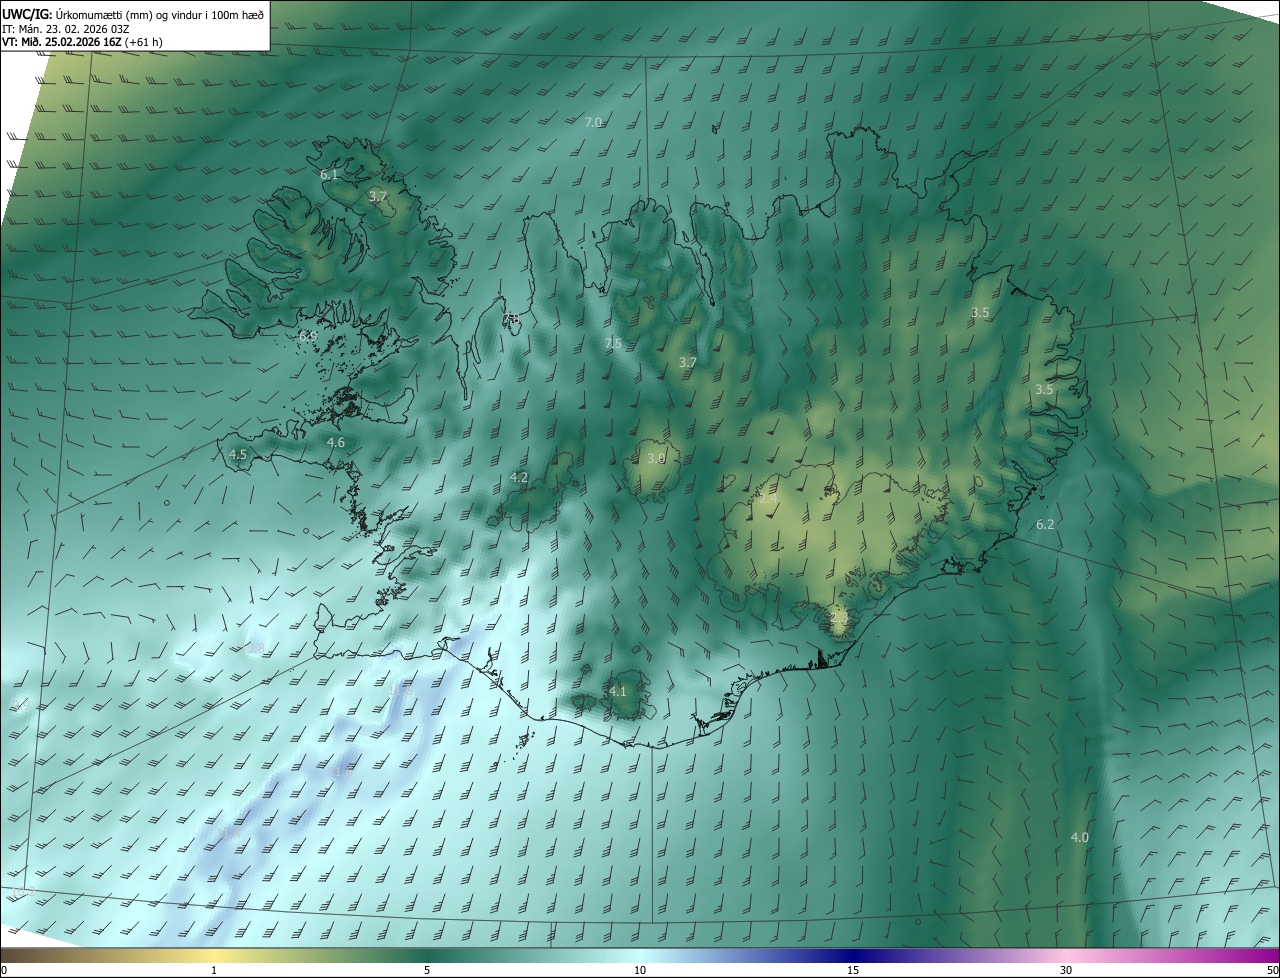Click the 4.5 value at the Snæfellsnes tip
The height and width of the screenshot is (978, 1280).
click(238, 454)
